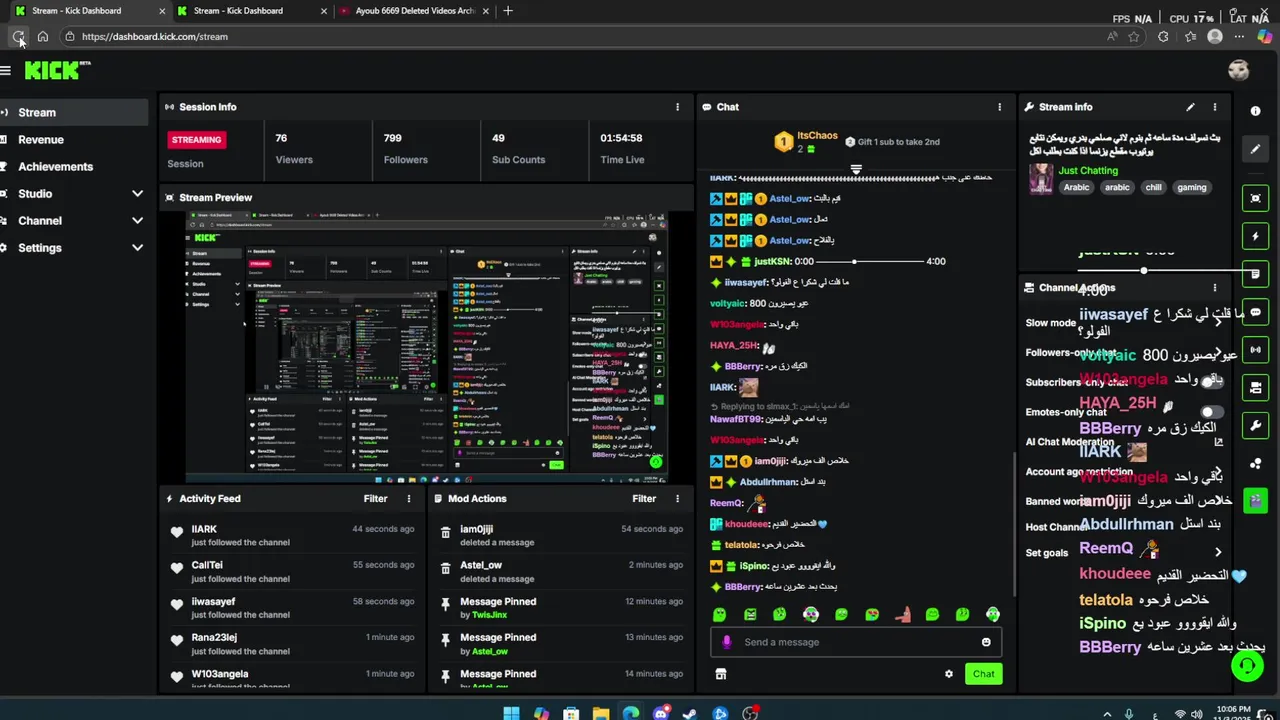Viewport: 1280px width, 720px height.
Task: Open Discord from the taskbar
Action: coord(660,713)
